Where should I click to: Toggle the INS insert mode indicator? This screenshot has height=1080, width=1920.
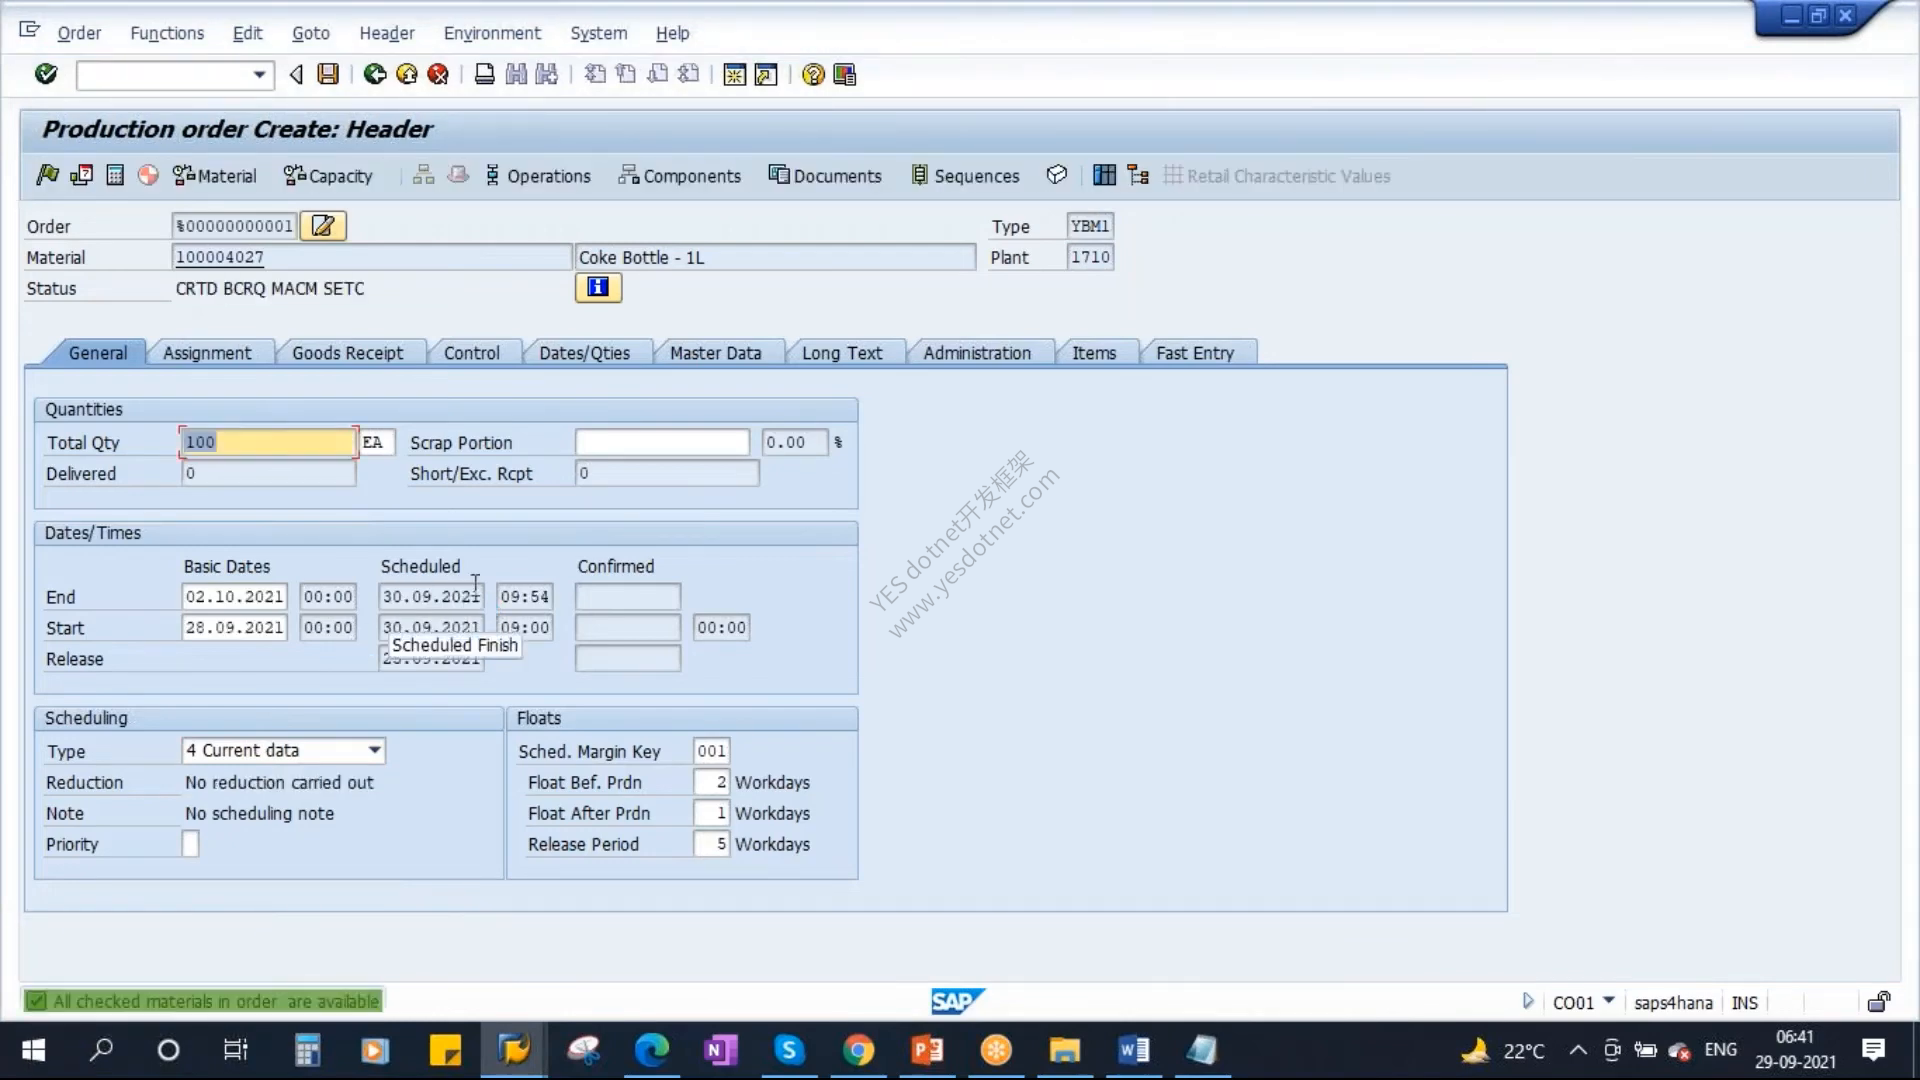pyautogui.click(x=1744, y=1002)
